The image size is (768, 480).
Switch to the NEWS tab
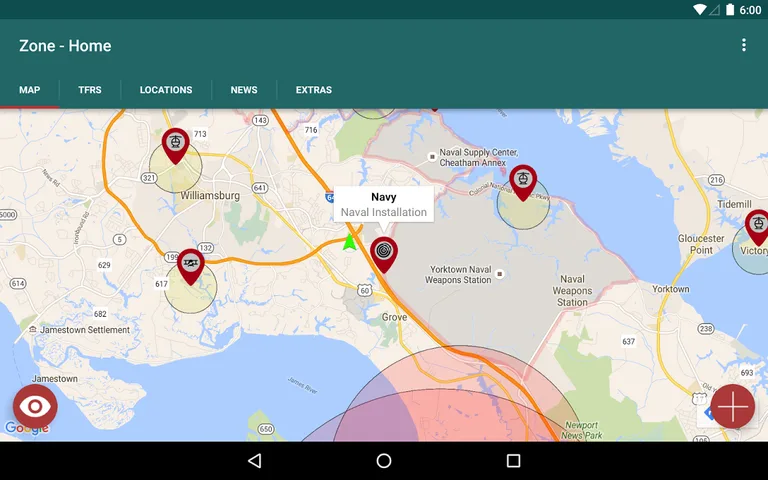244,90
